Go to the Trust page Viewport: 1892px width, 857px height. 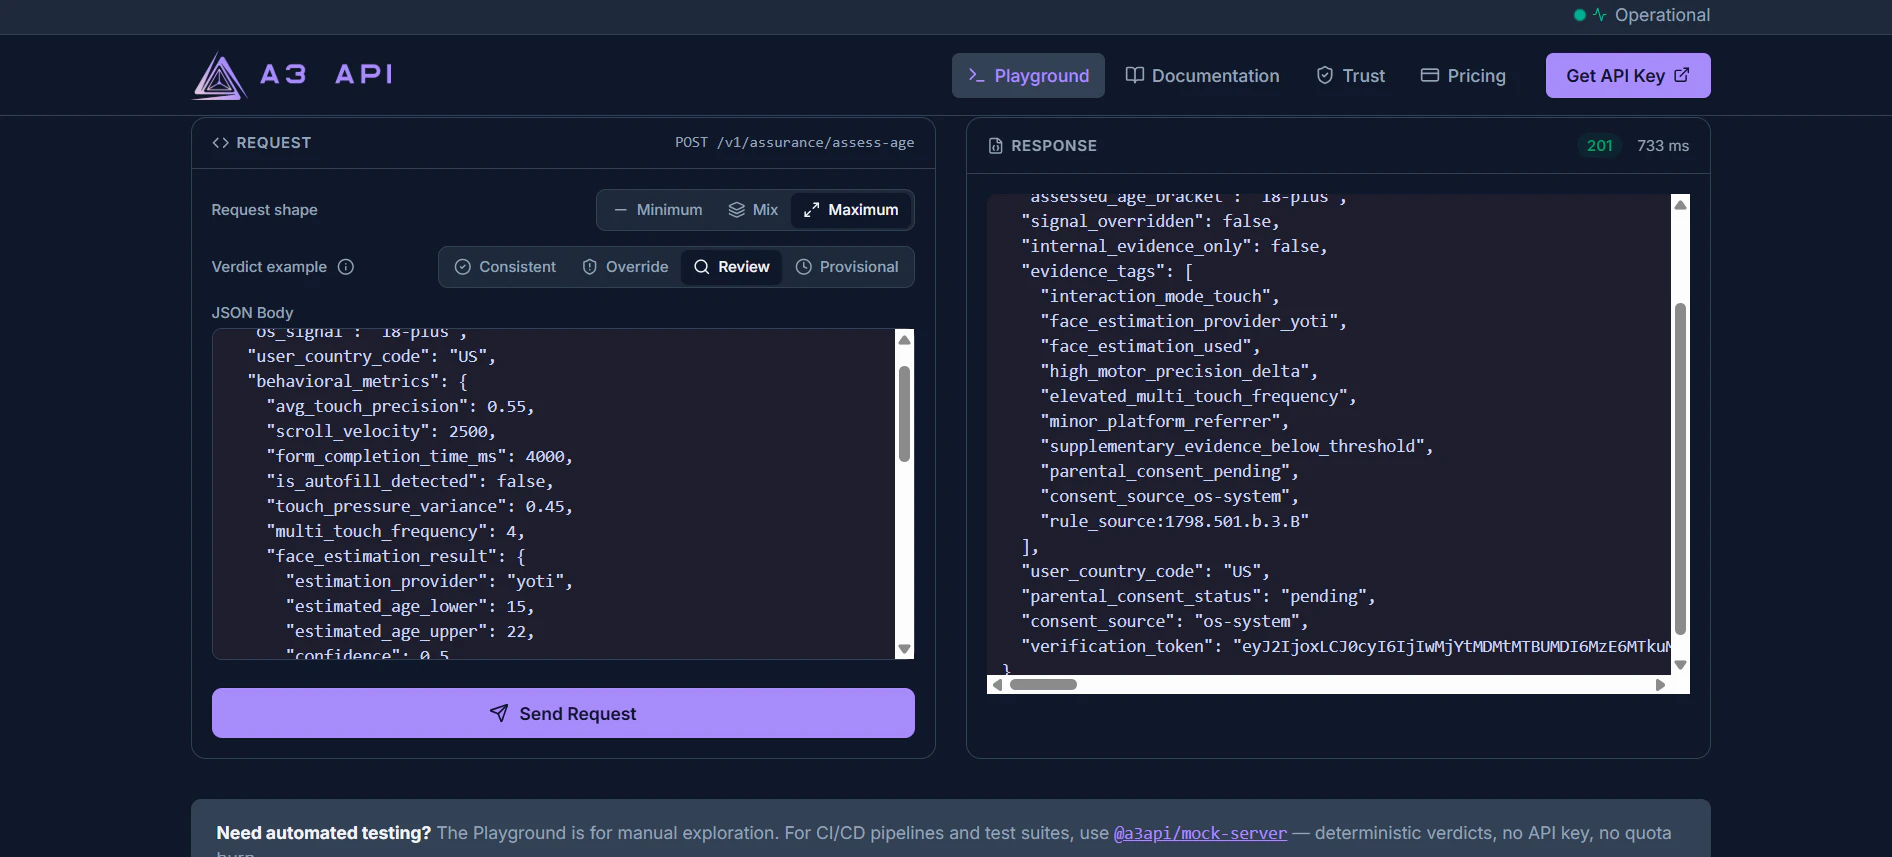point(1351,76)
